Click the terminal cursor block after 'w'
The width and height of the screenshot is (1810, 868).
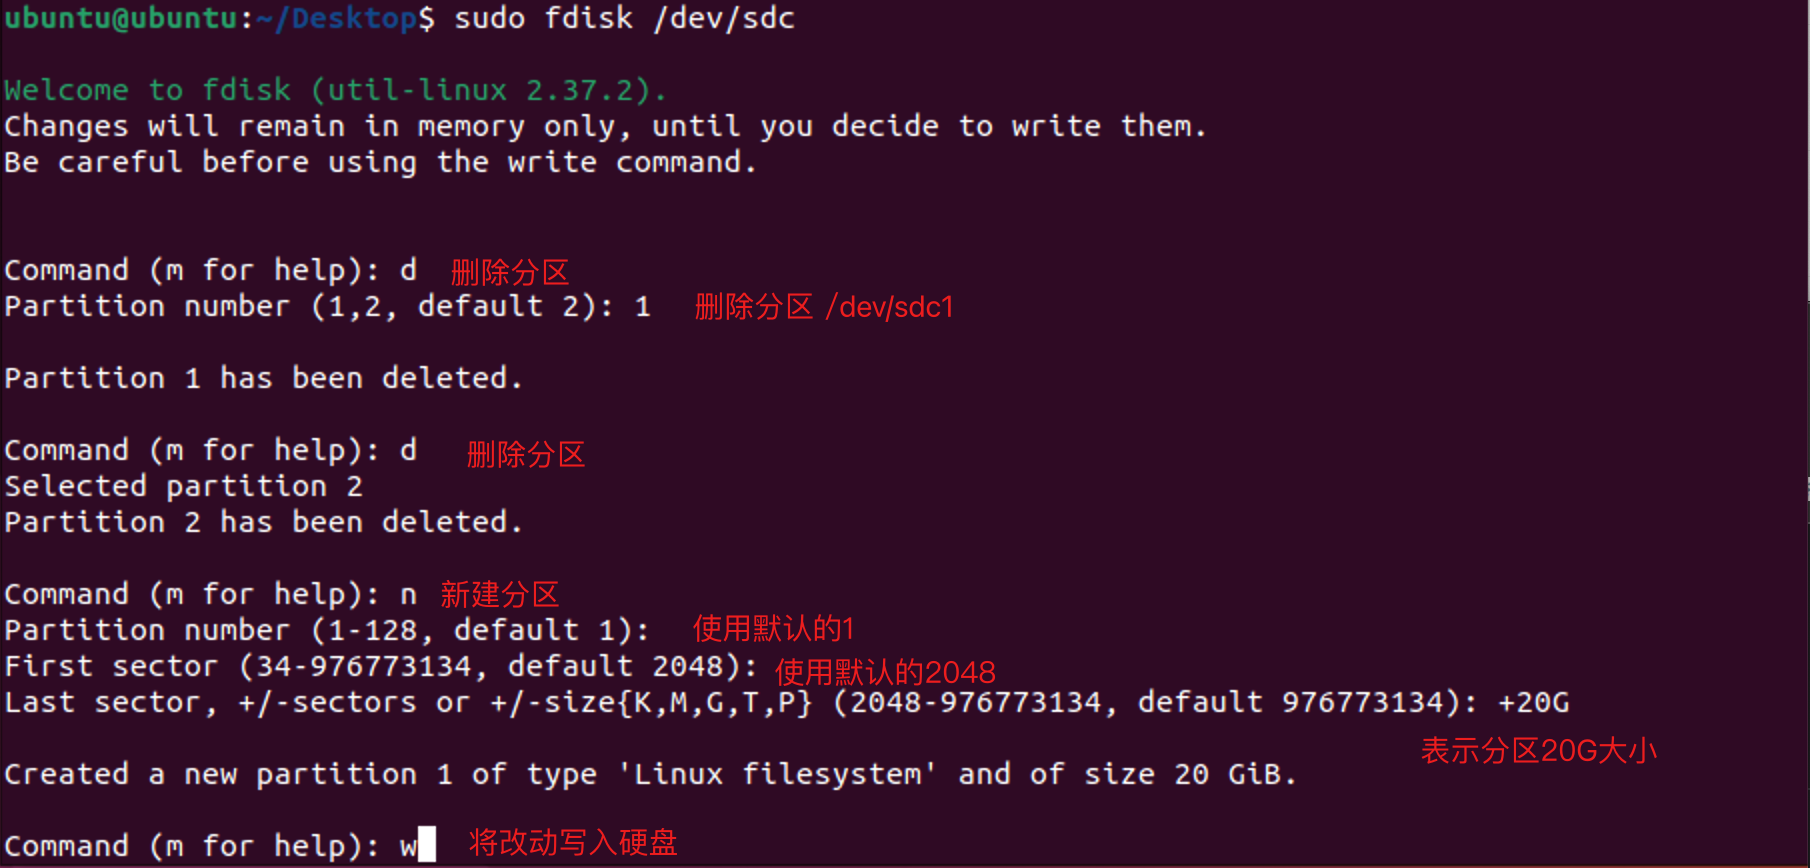click(427, 845)
